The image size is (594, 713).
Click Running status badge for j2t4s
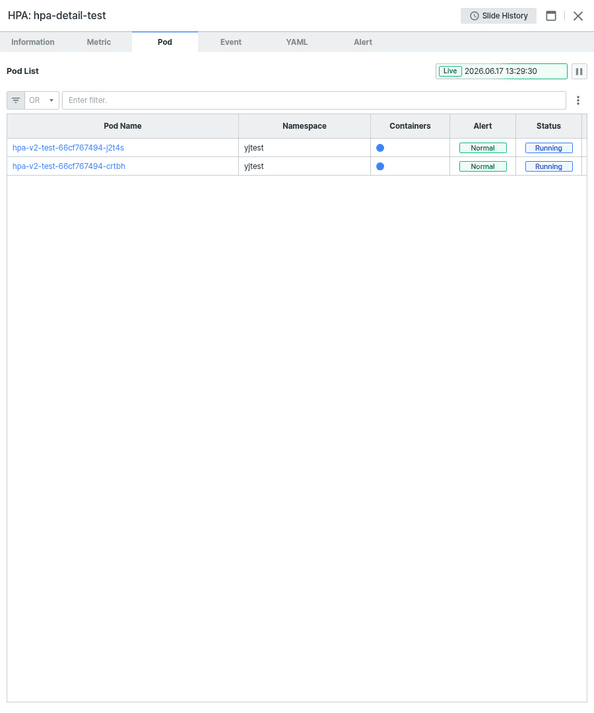pyautogui.click(x=549, y=148)
